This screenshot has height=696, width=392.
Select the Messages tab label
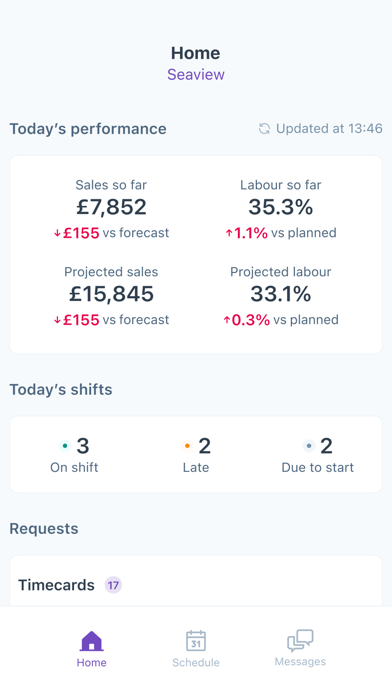pos(300,662)
